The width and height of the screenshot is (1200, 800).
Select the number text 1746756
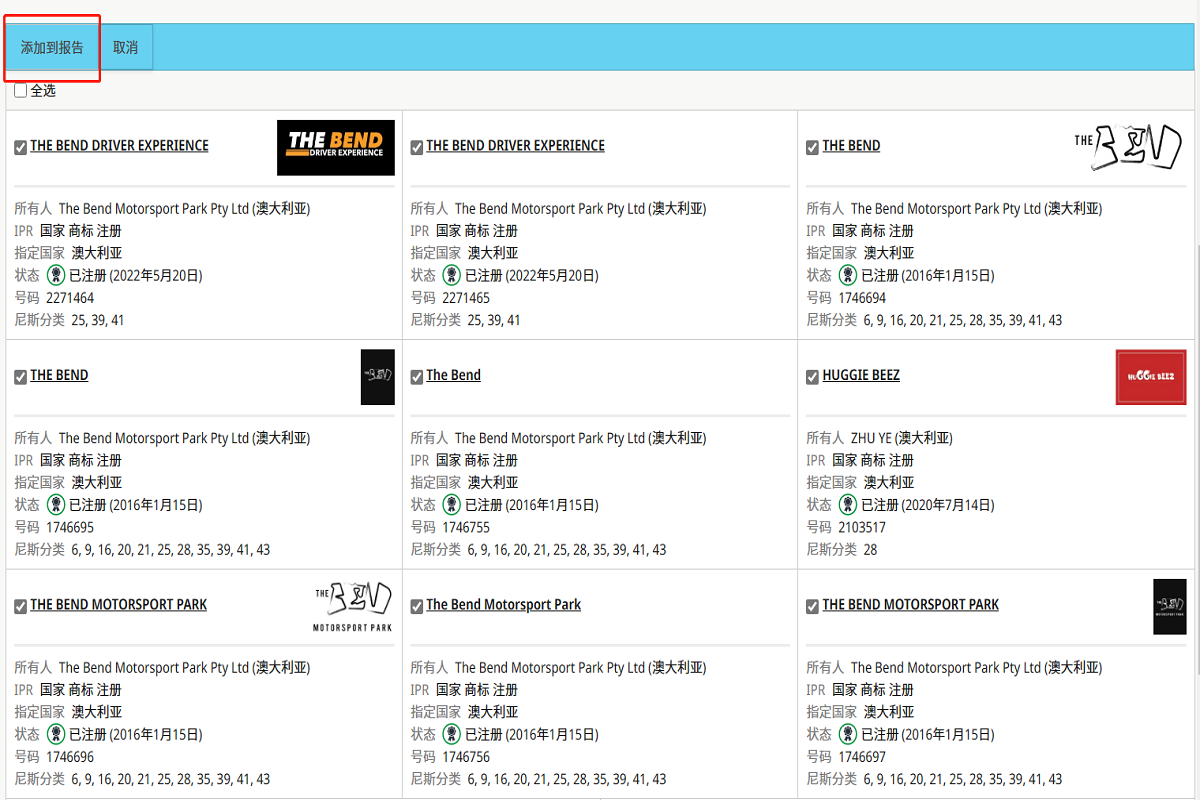(x=466, y=757)
